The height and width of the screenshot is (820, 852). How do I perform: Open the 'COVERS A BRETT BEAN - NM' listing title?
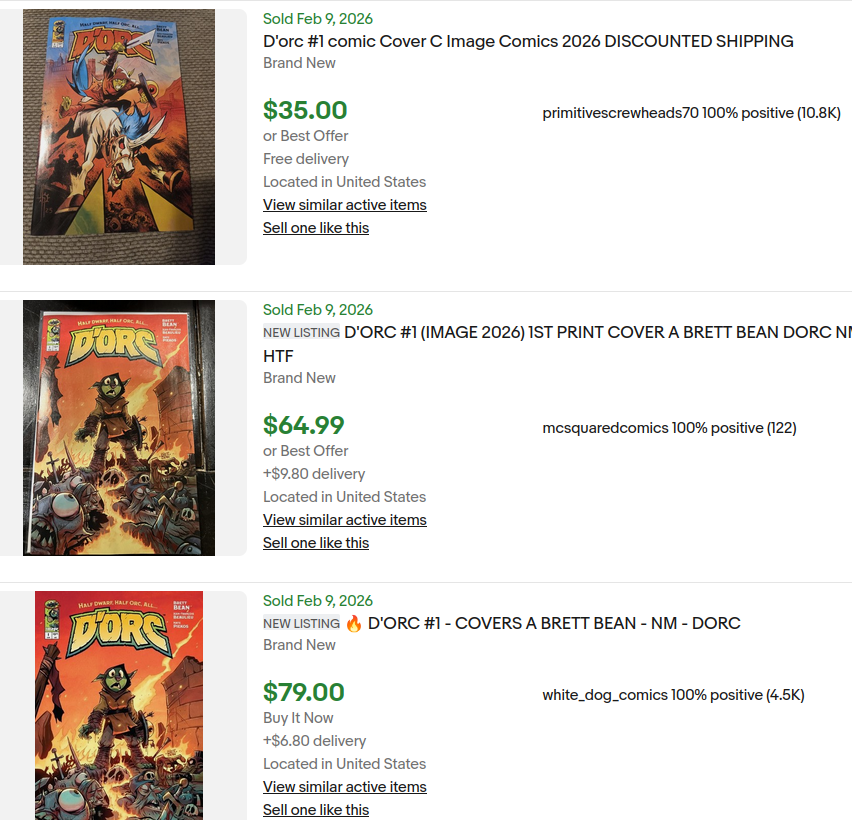coord(554,623)
